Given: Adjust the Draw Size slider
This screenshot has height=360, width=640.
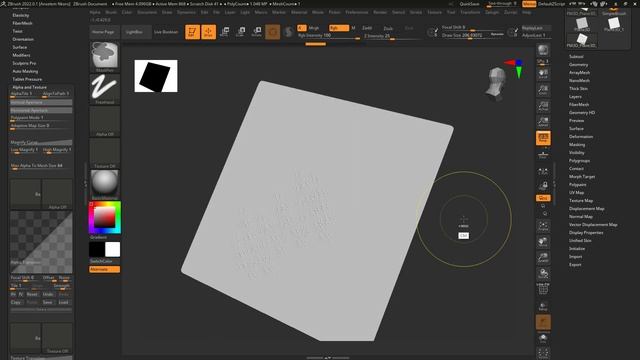Looking at the screenshot, I should coord(473,36).
